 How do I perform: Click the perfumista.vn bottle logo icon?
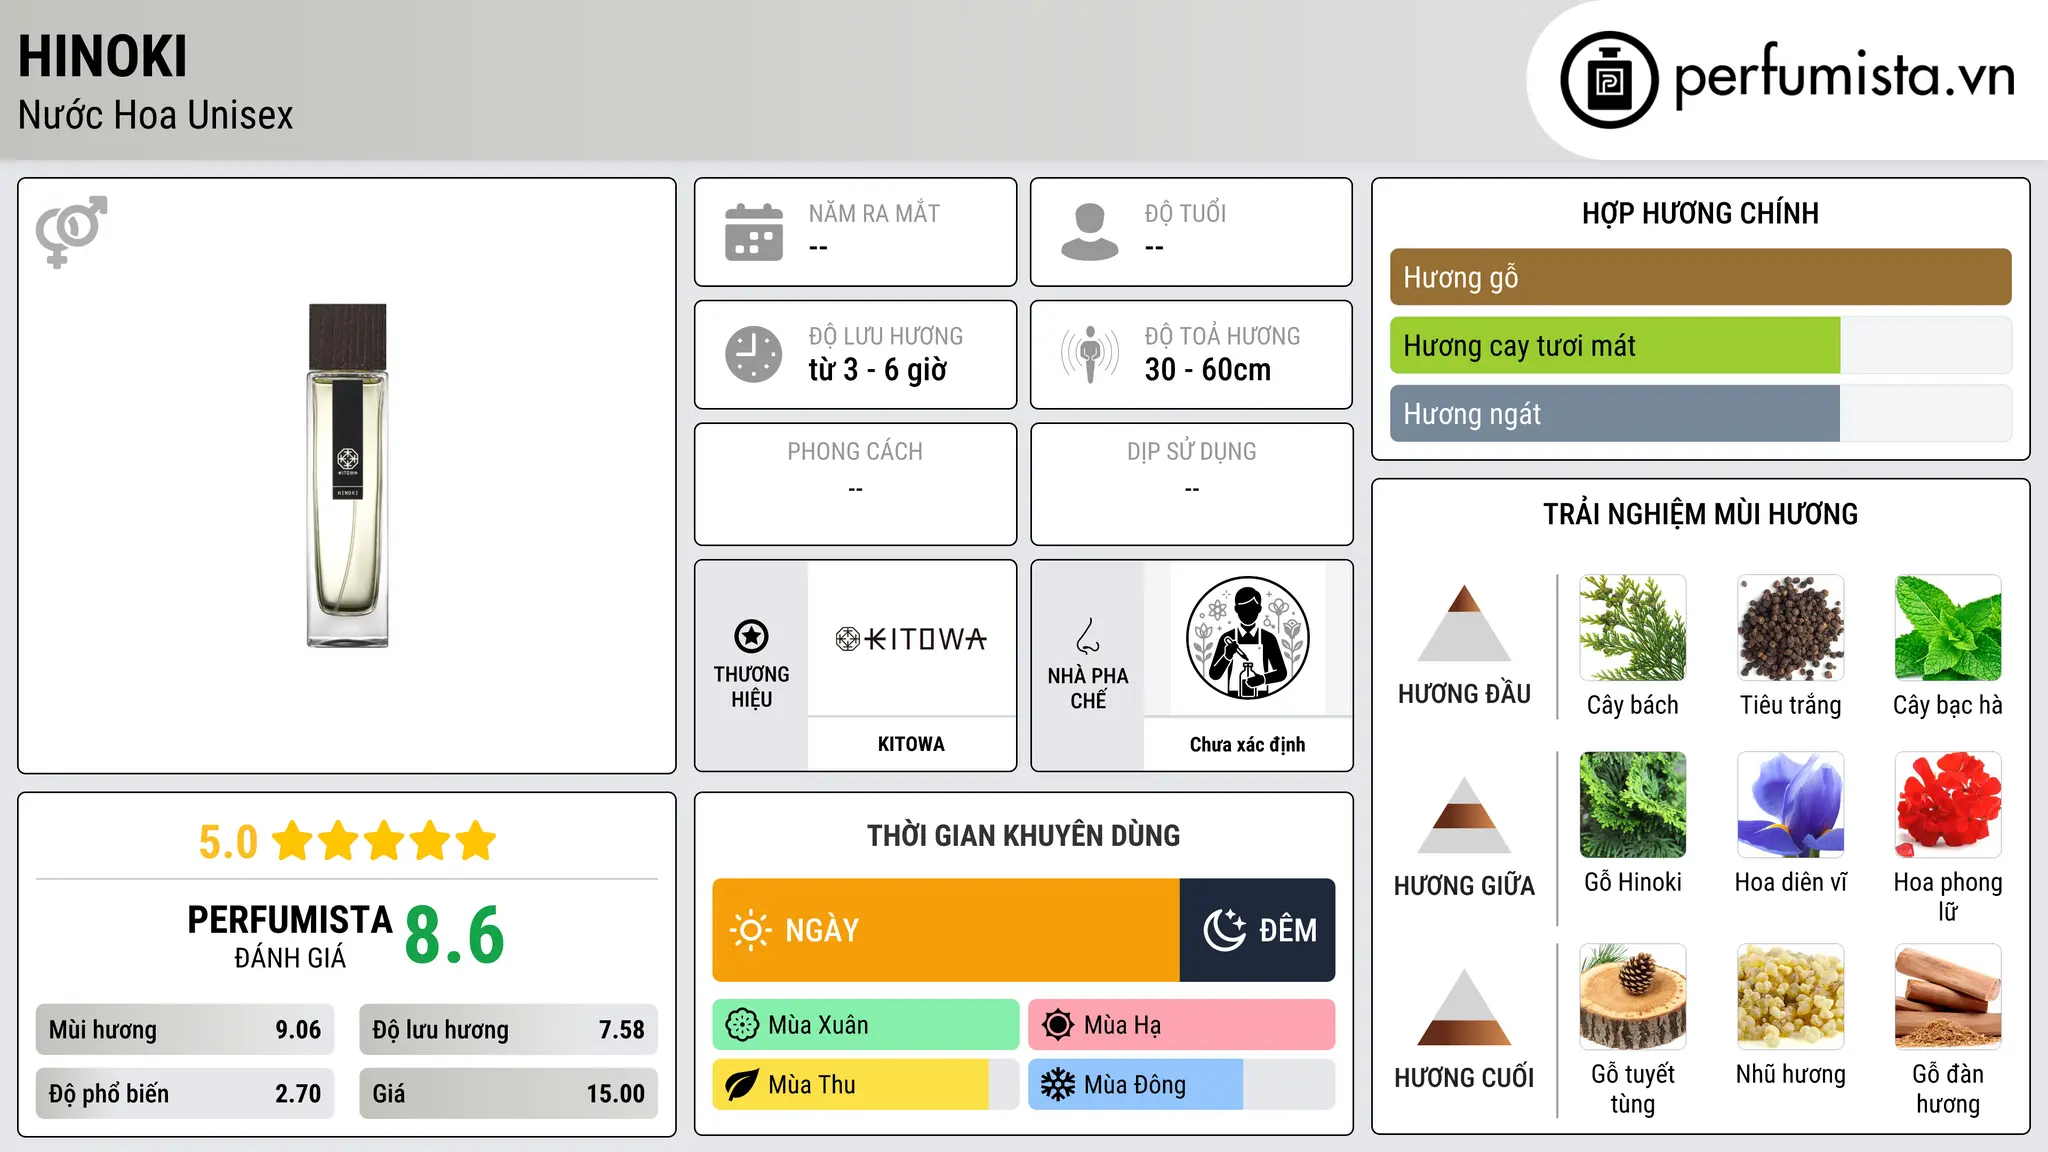tap(1609, 80)
